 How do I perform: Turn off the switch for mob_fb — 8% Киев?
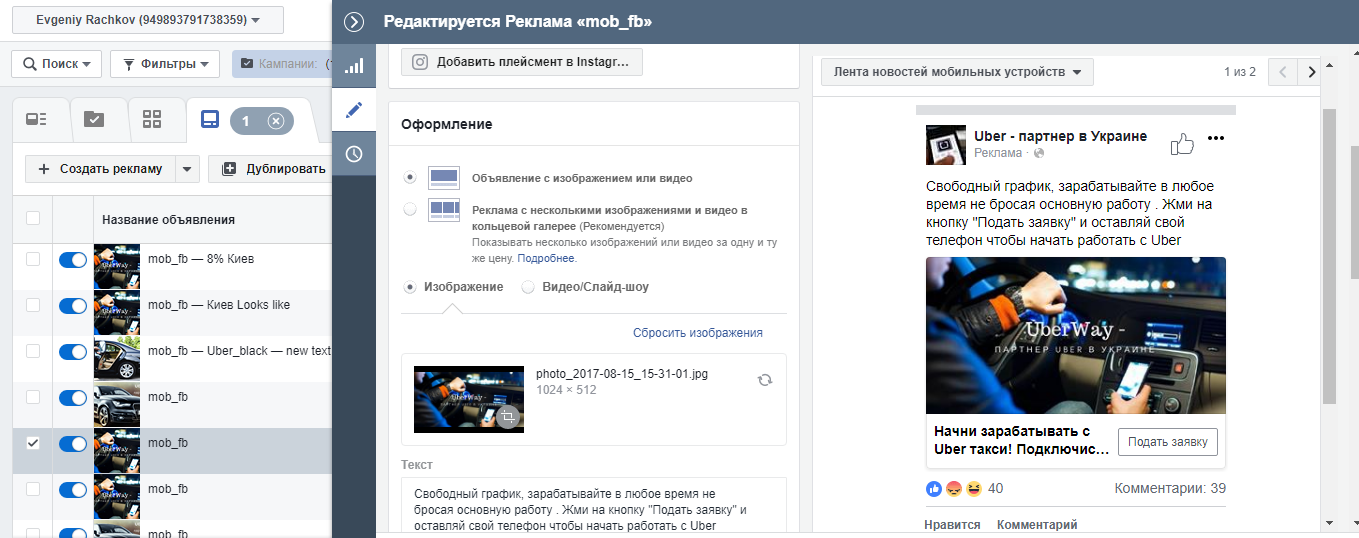pyautogui.click(x=73, y=260)
